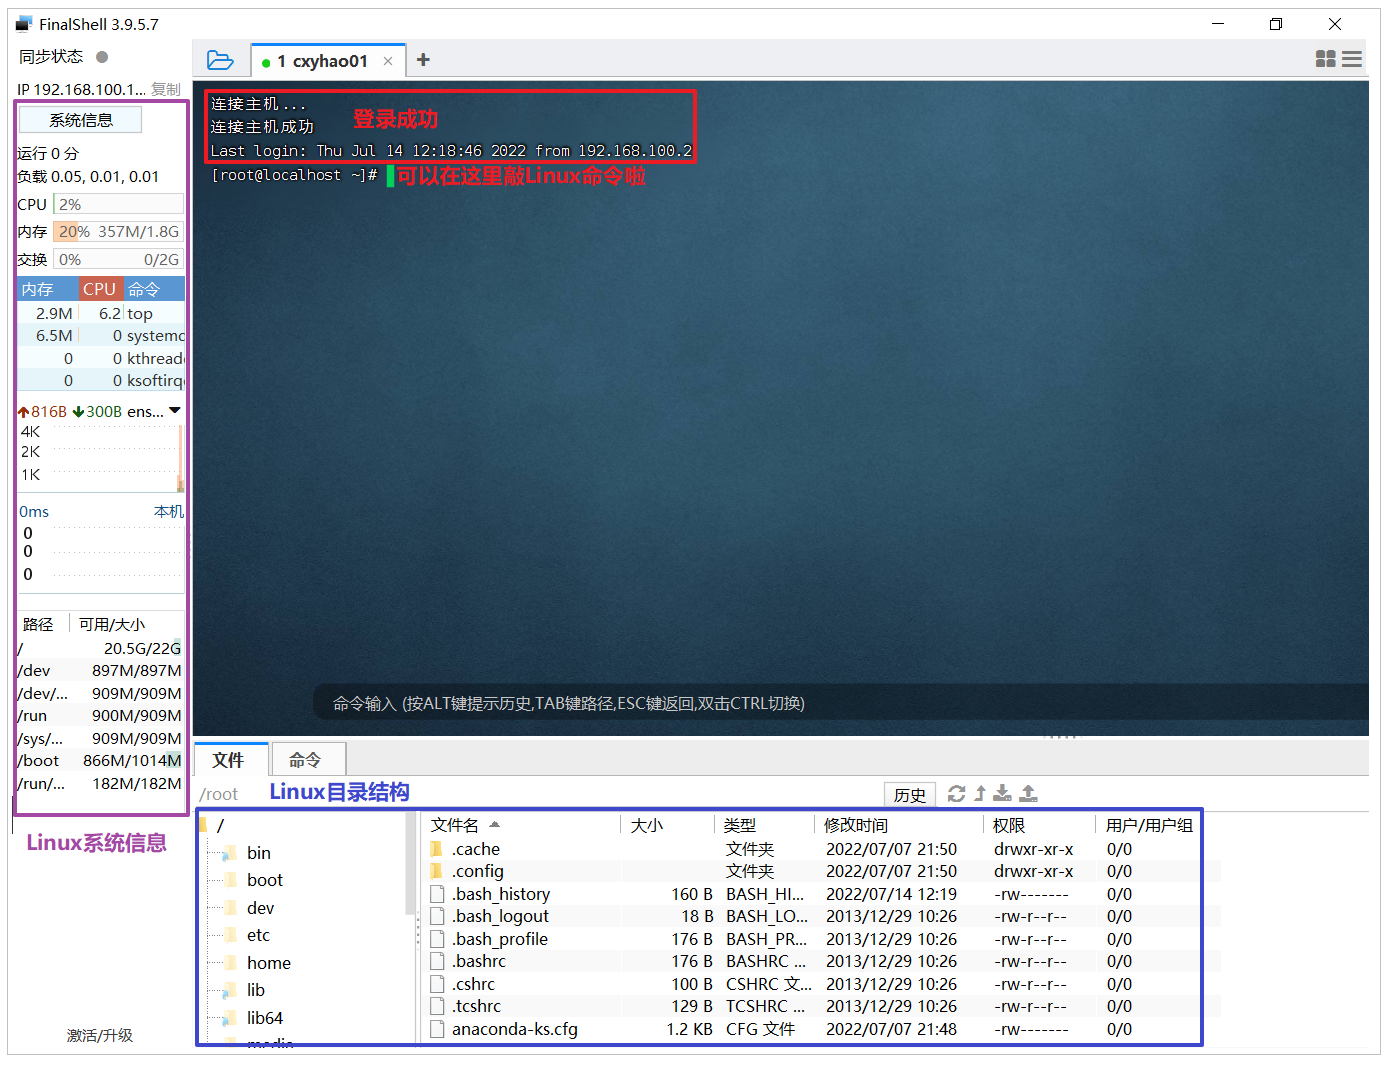
Task: Click the refresh icon in file toolbar
Action: pos(957,793)
